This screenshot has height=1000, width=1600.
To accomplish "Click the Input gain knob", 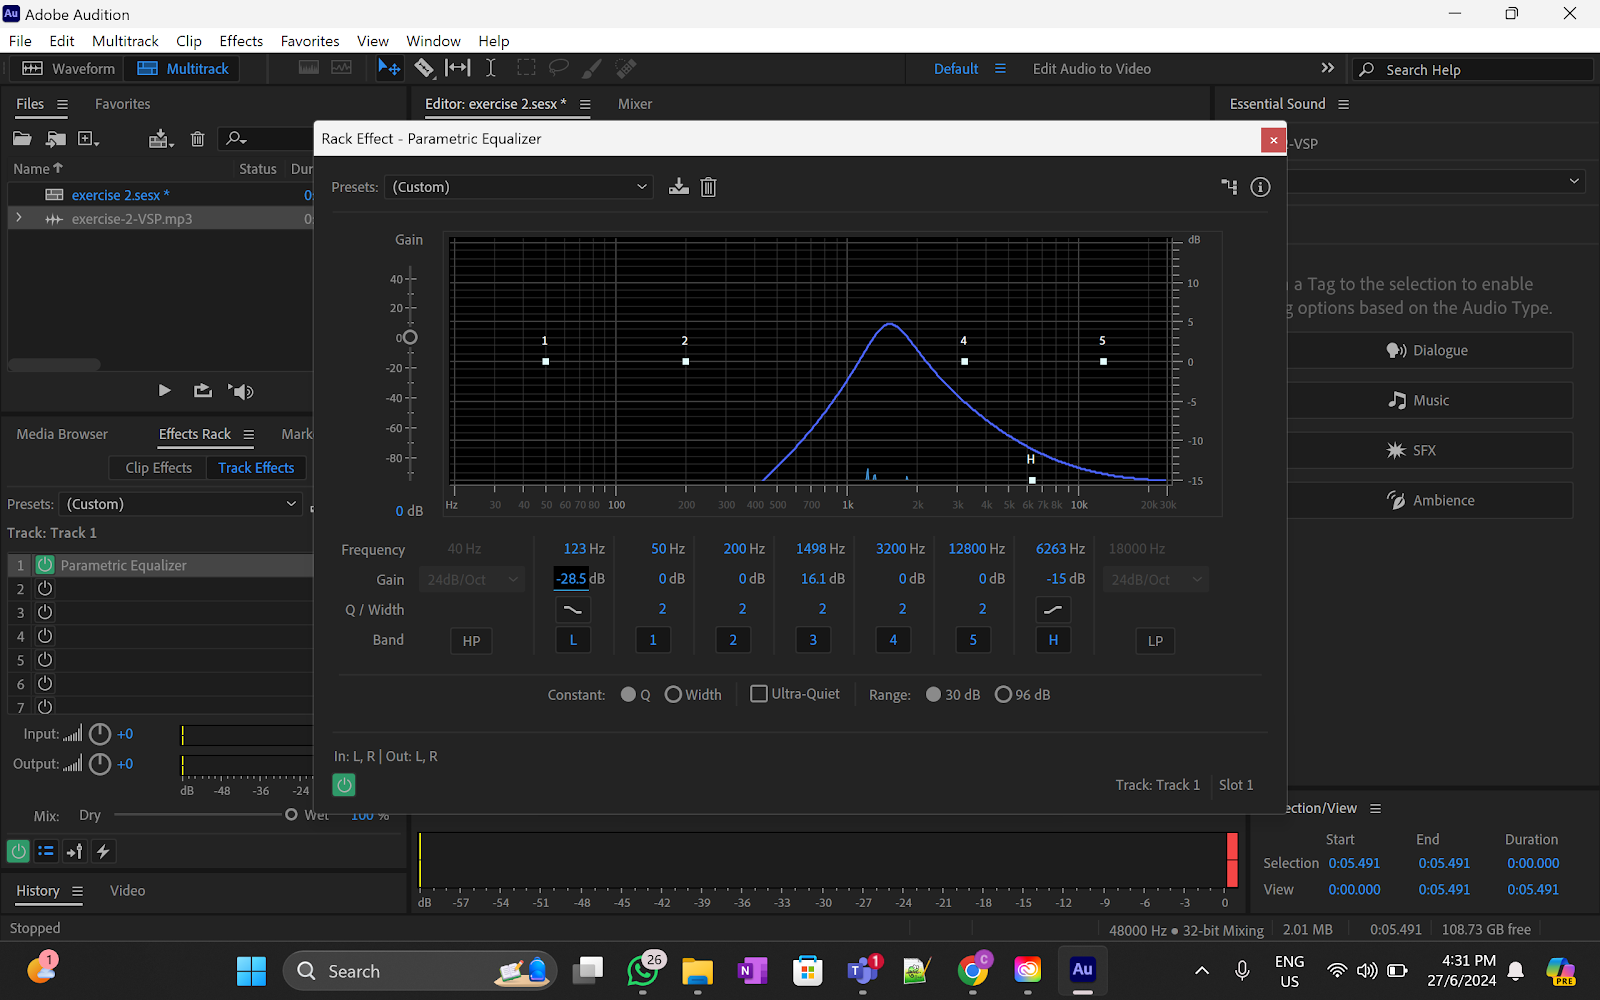I will (100, 734).
